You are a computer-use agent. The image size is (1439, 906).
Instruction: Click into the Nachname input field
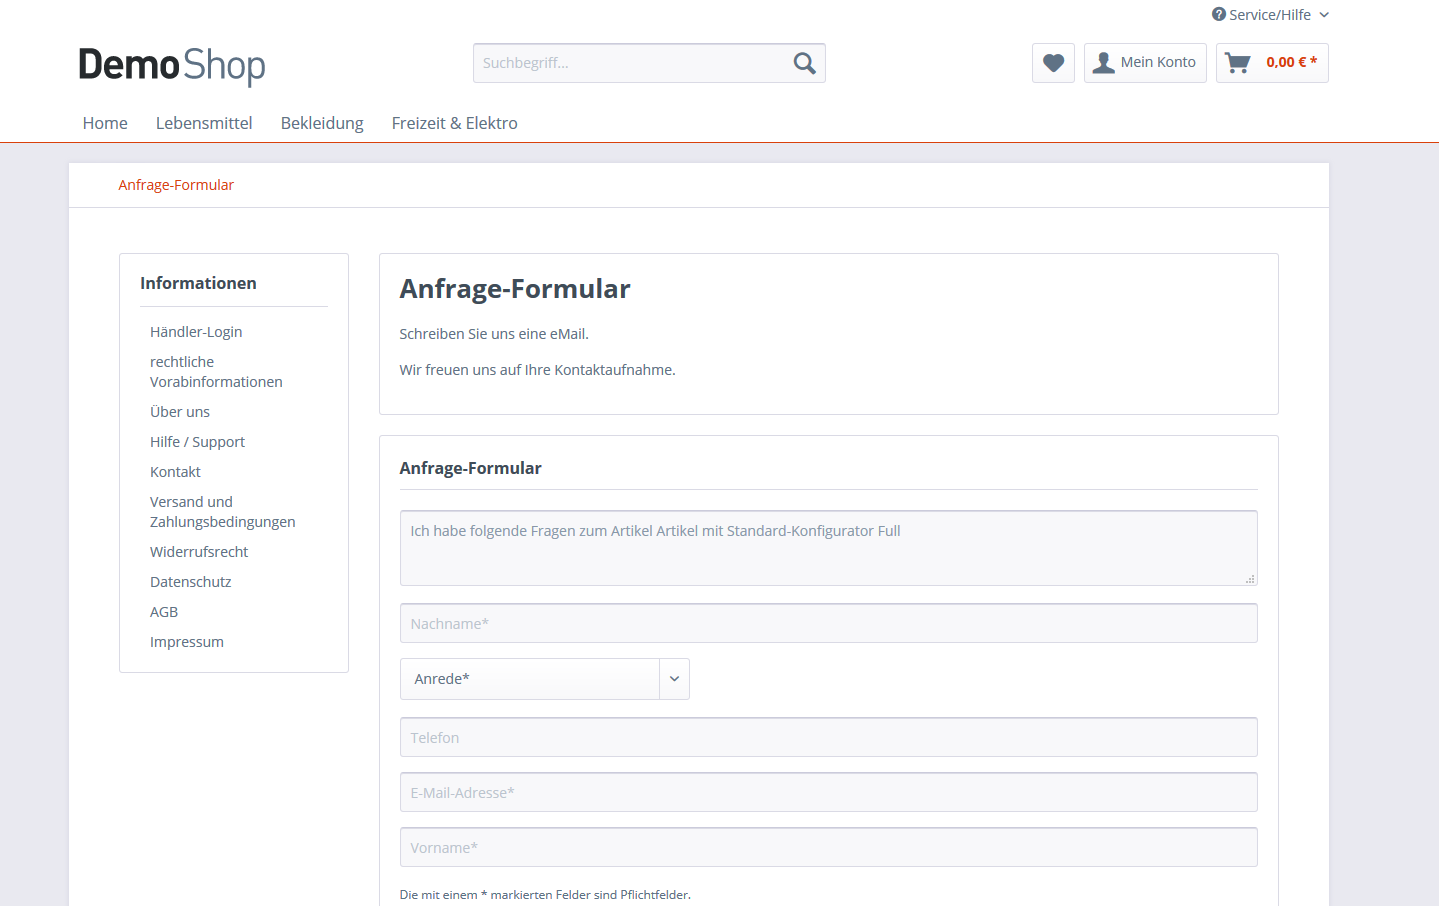(828, 623)
